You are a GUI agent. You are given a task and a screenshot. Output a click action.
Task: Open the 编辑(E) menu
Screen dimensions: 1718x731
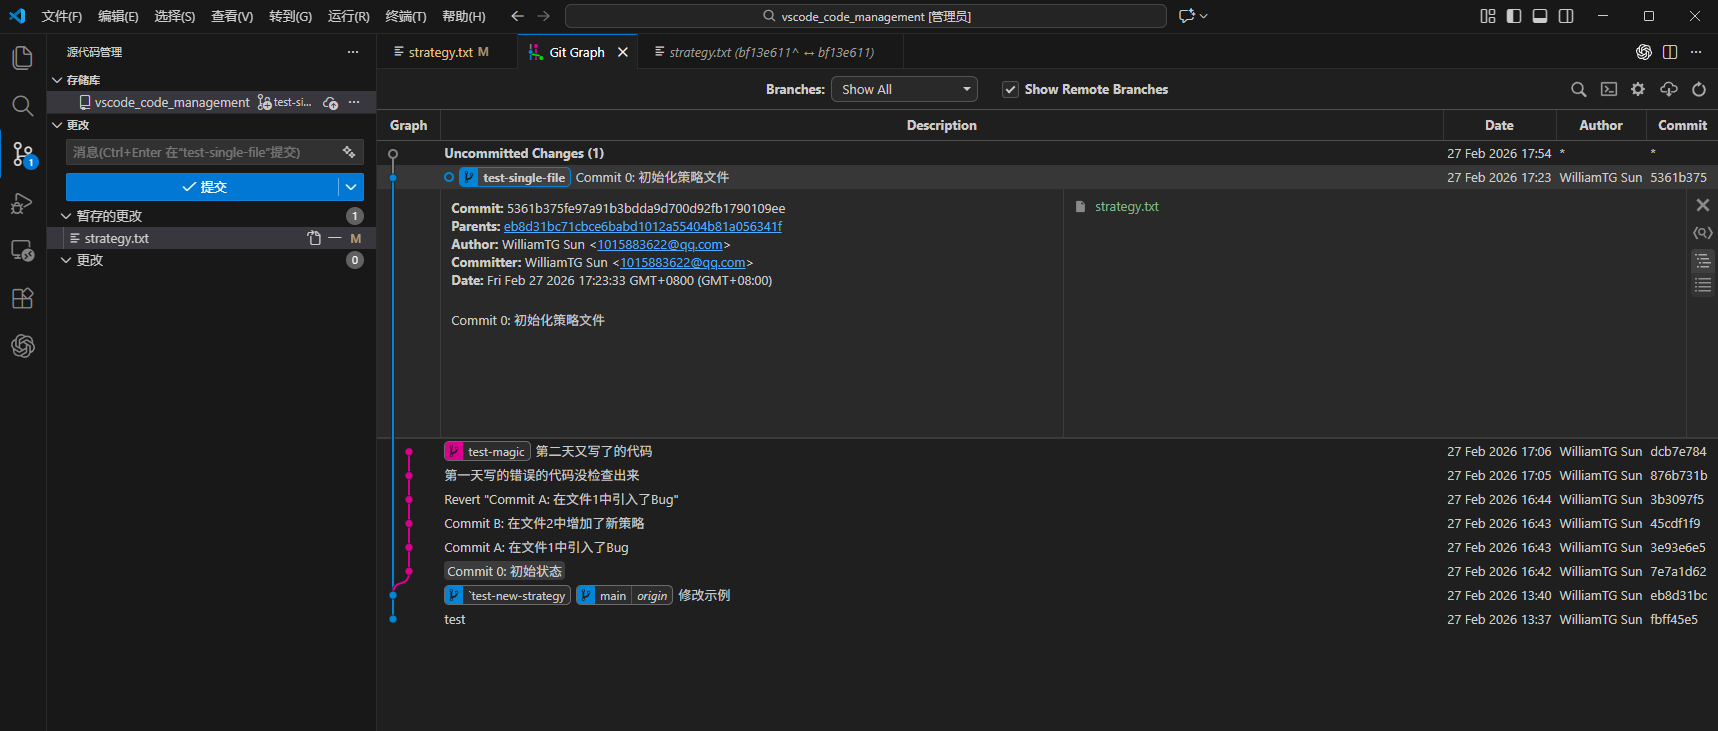click(118, 16)
